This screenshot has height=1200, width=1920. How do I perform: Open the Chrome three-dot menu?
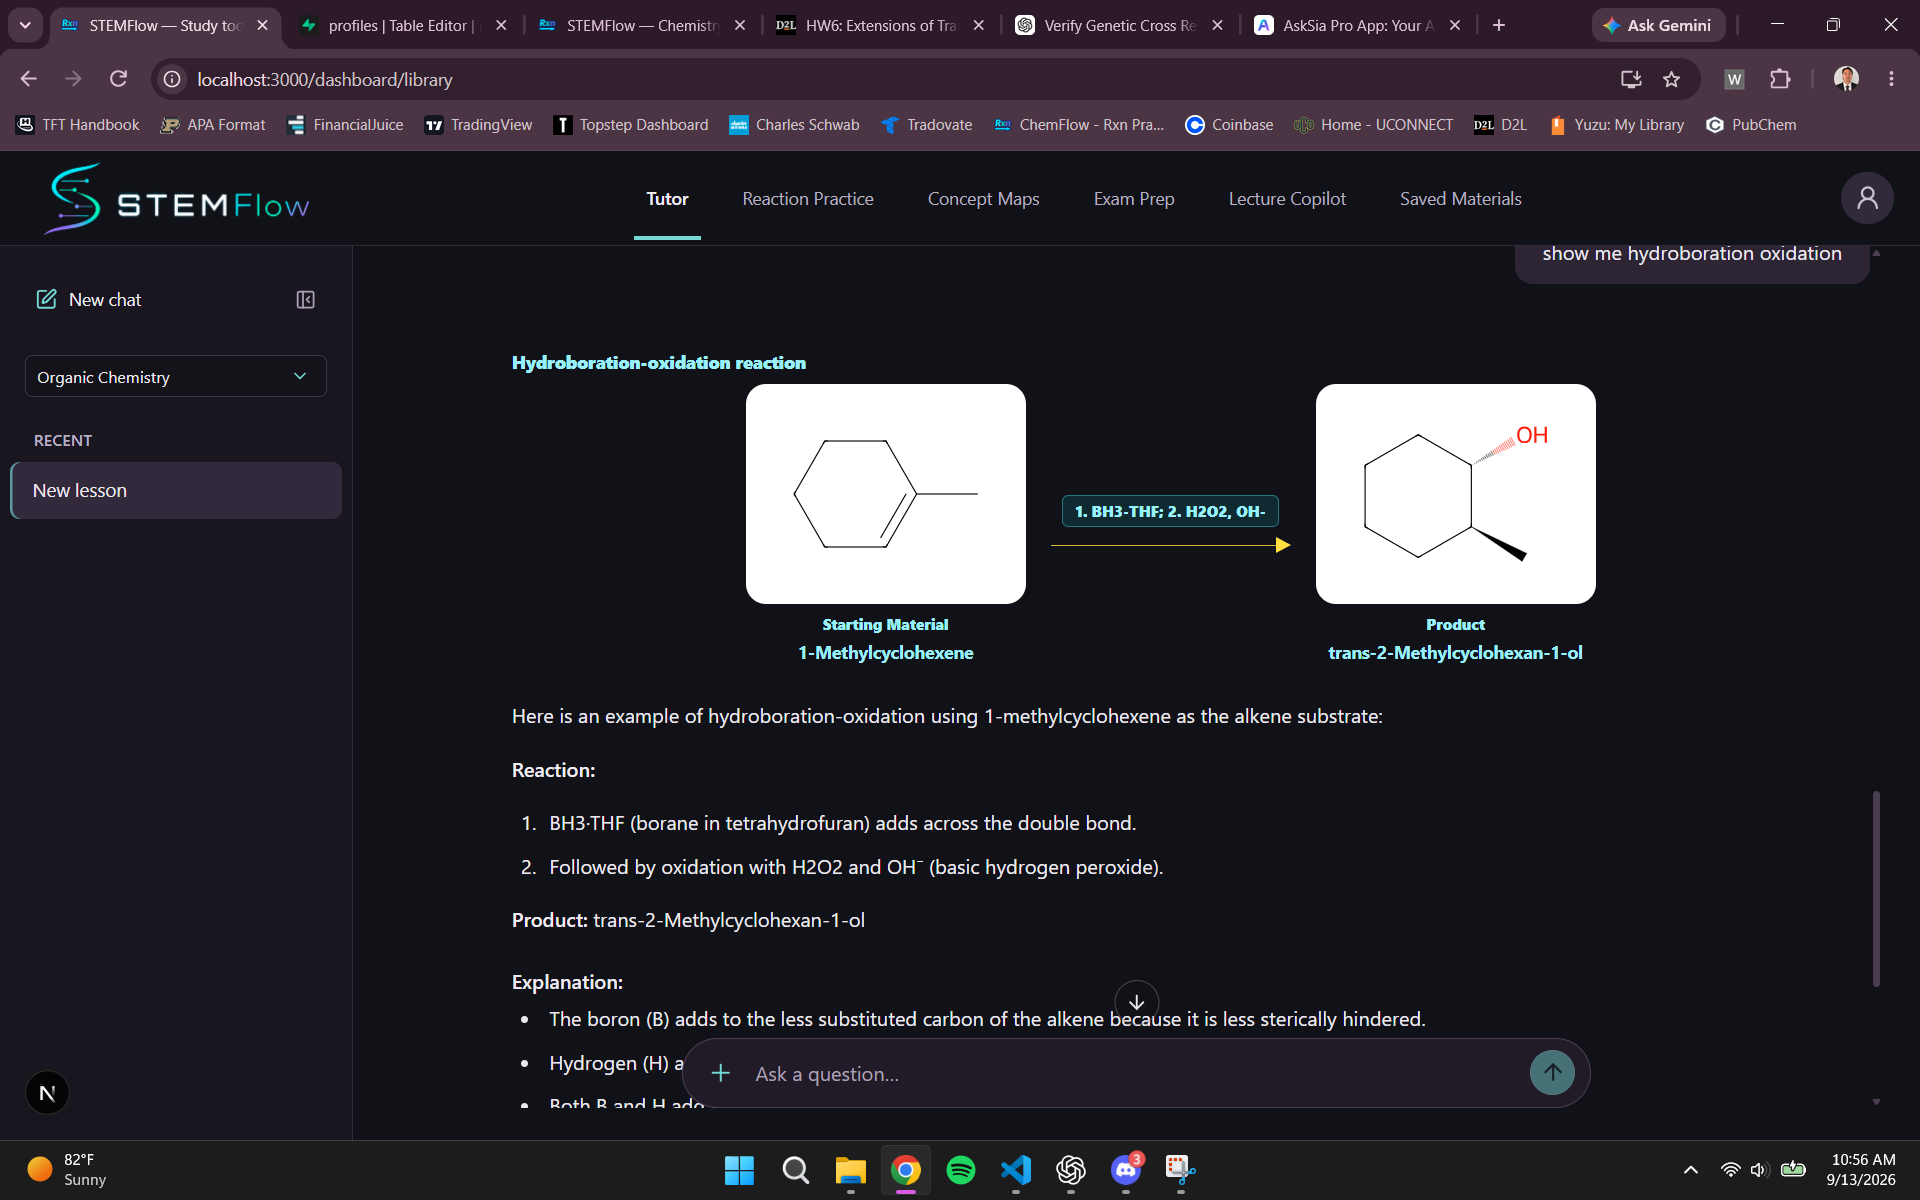1891,79
